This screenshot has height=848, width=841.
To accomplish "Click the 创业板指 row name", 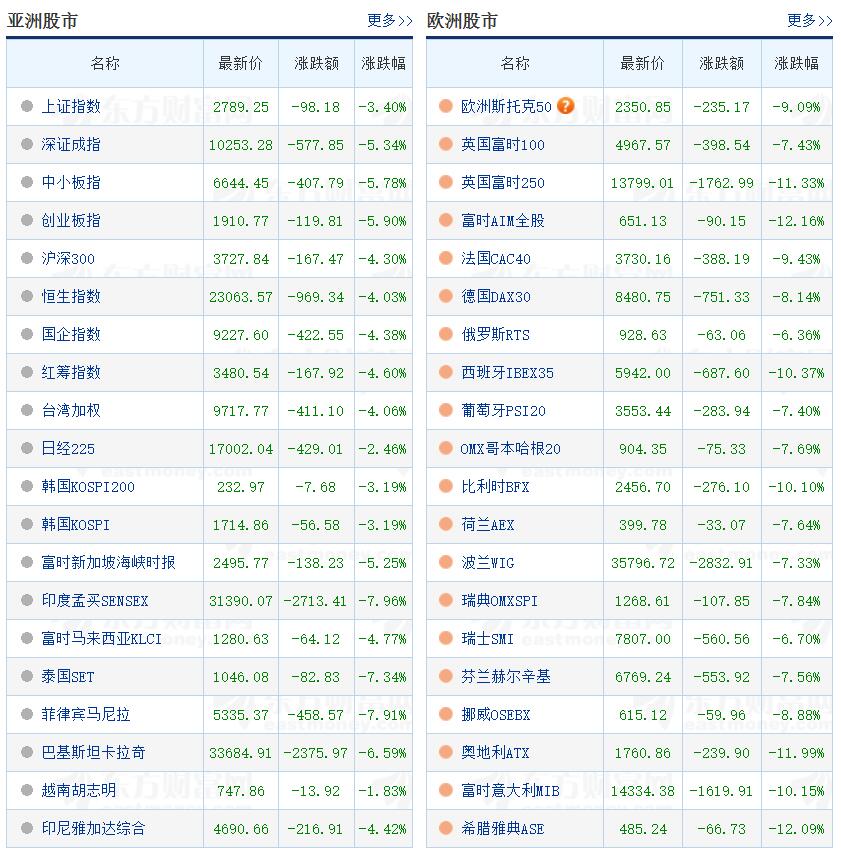I will (71, 221).
